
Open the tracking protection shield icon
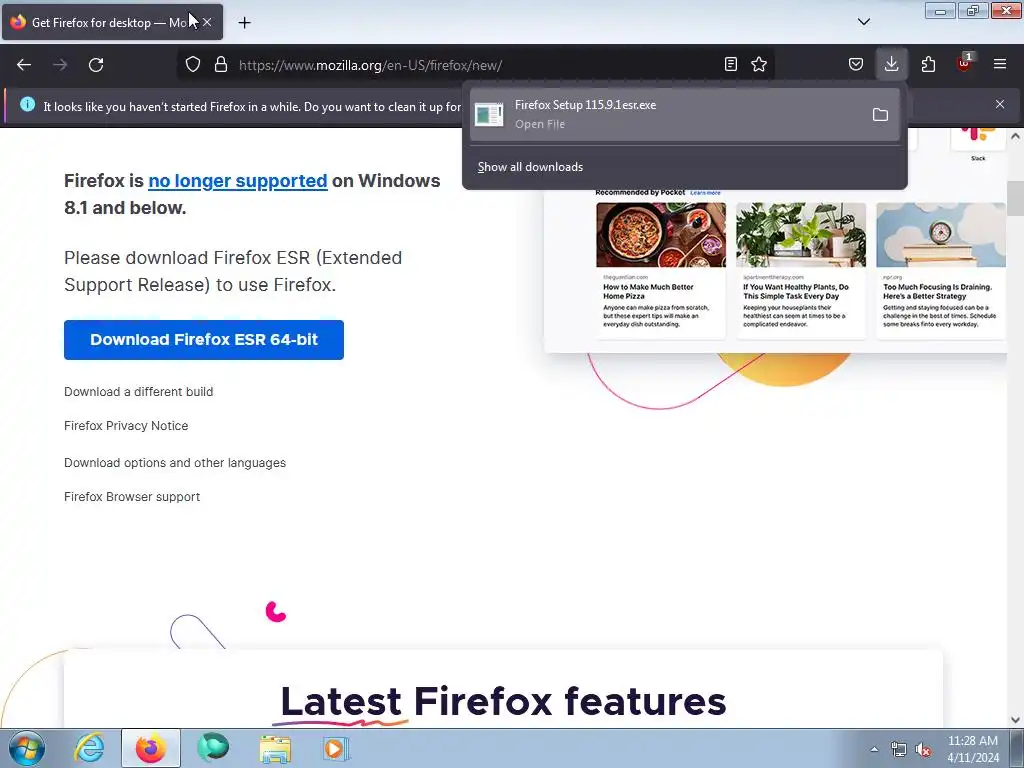(193, 65)
